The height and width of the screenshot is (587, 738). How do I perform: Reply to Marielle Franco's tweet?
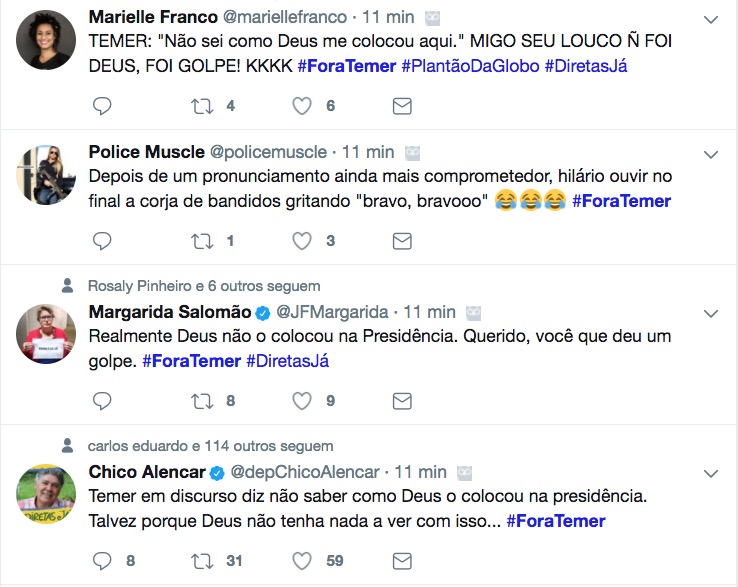(x=102, y=106)
